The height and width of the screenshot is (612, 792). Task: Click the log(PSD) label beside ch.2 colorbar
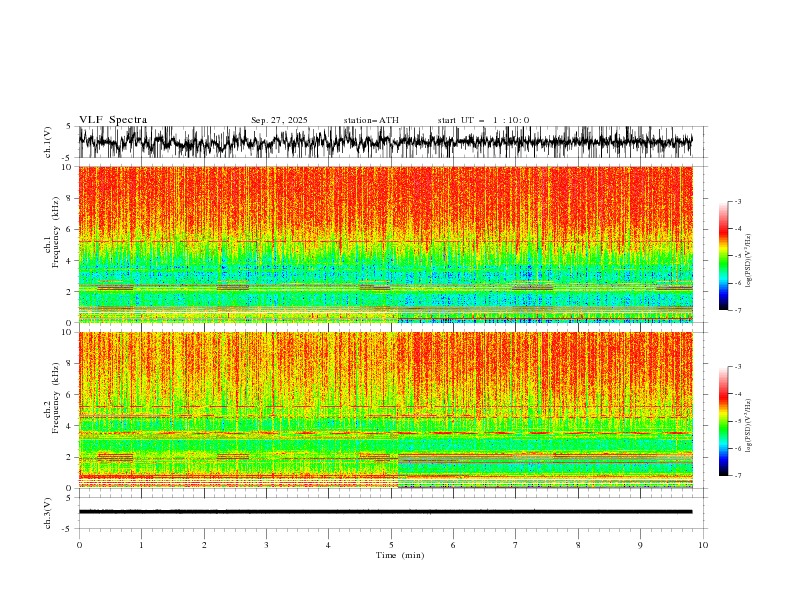point(748,426)
